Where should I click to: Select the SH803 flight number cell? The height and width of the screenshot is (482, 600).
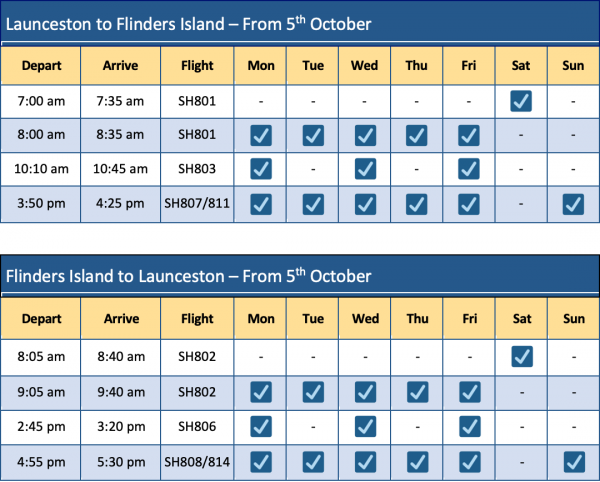point(198,170)
